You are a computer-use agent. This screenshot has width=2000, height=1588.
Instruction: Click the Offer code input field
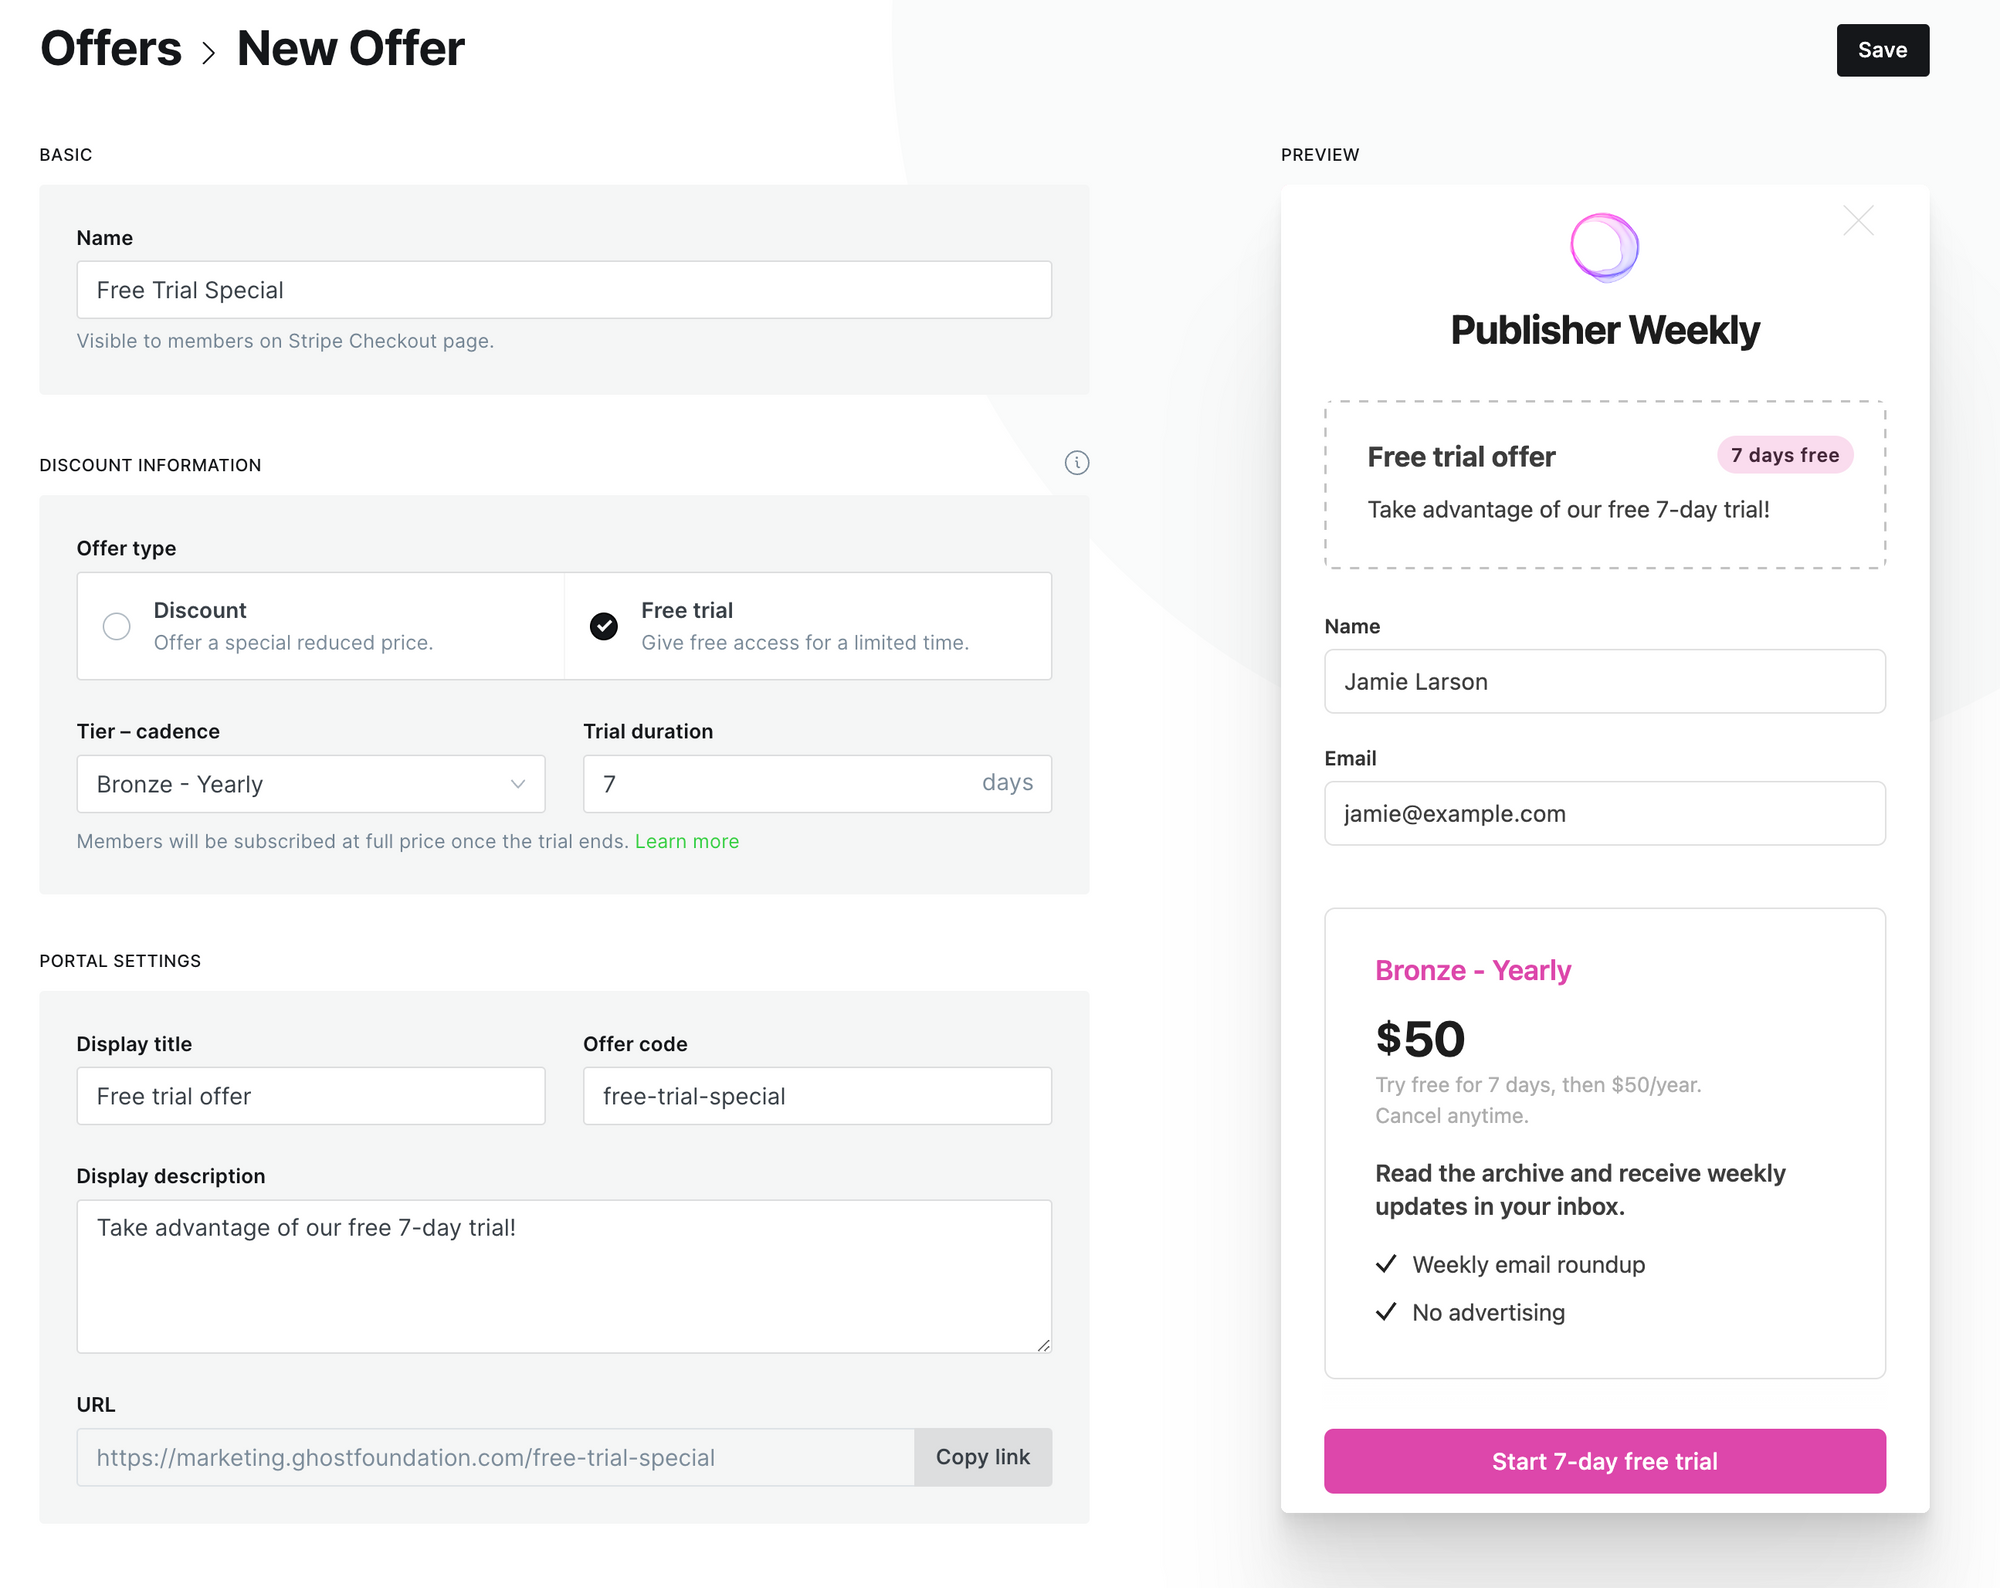(x=817, y=1096)
